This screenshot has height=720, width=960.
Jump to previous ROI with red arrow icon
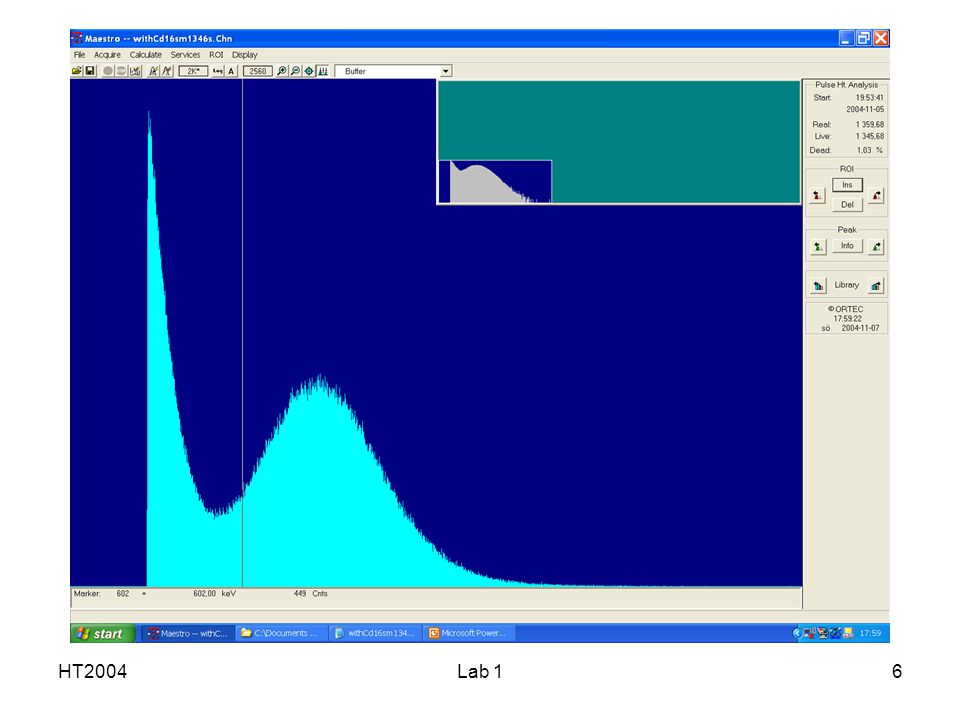tap(817, 195)
